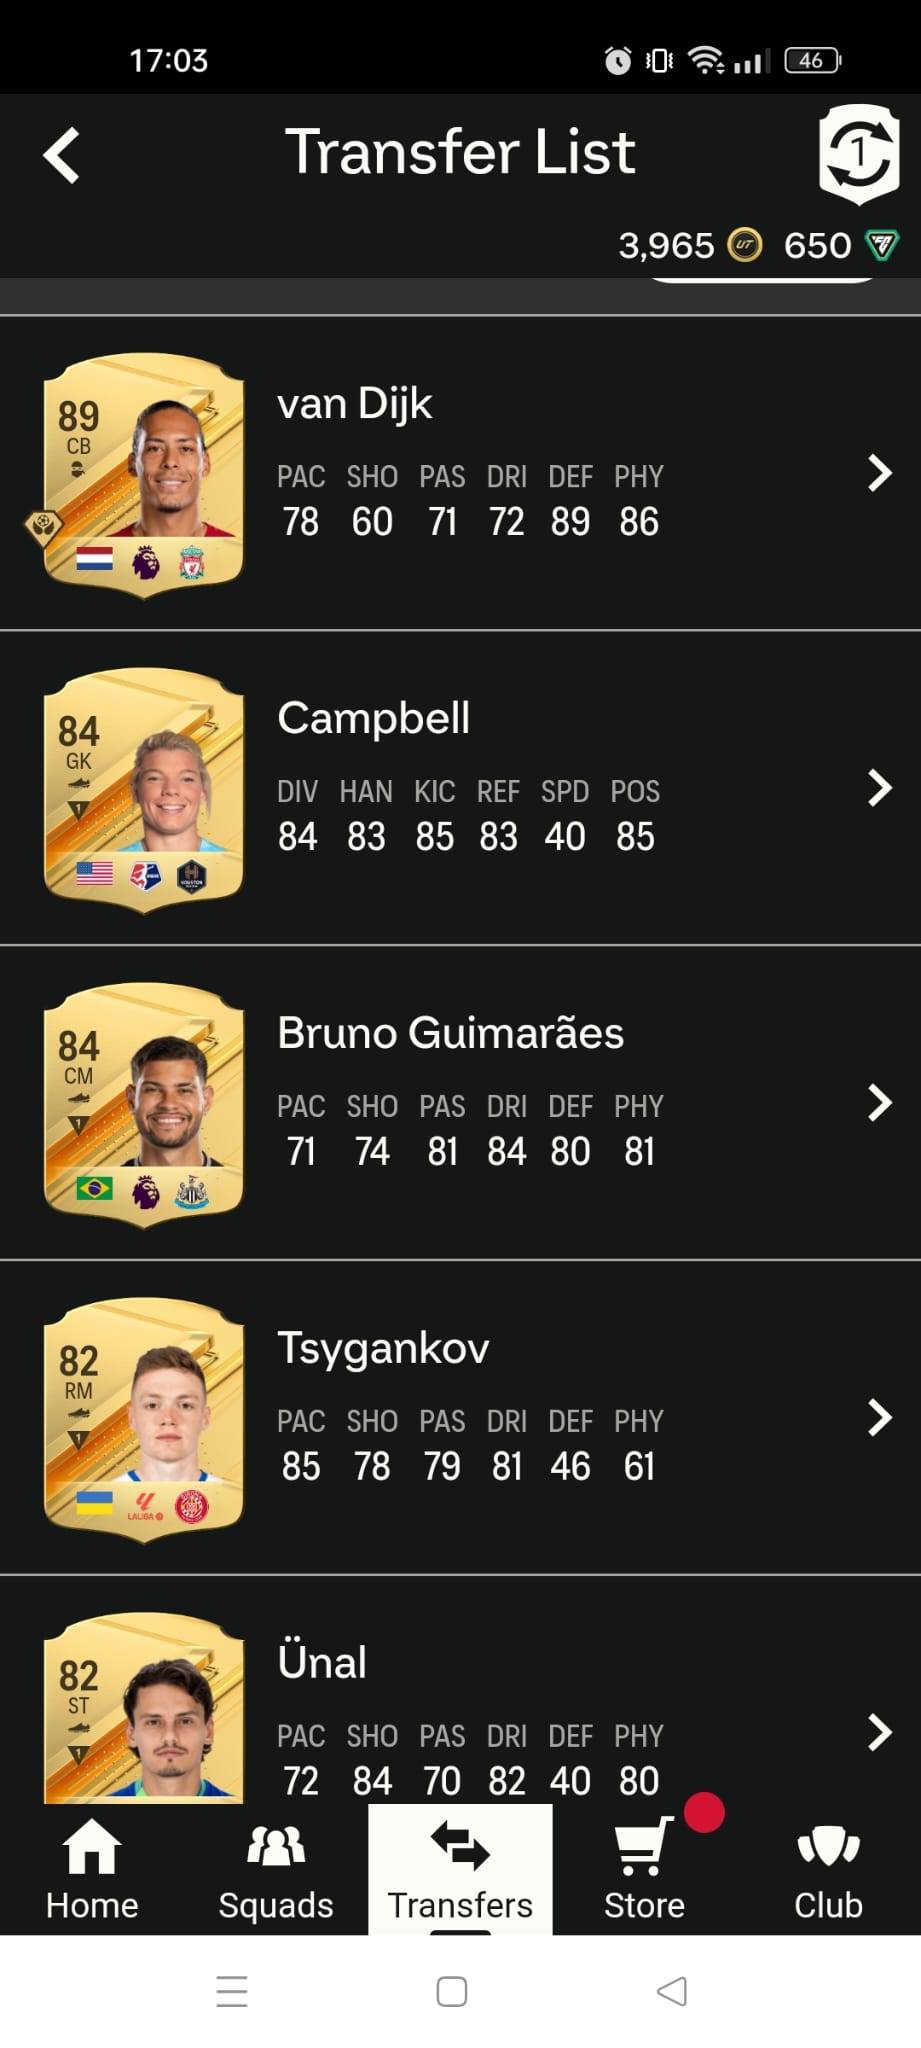Expand Ünal details chevron
Viewport: 921px width, 2048px height.
point(880,1732)
